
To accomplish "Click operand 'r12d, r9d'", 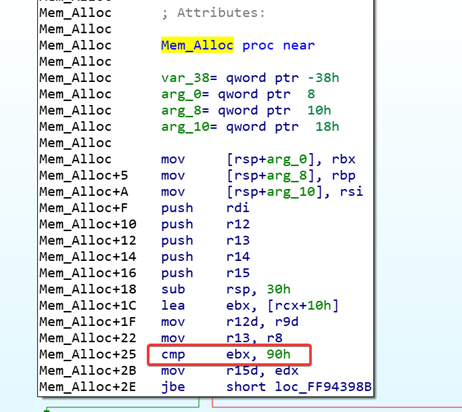I will [x=262, y=322].
